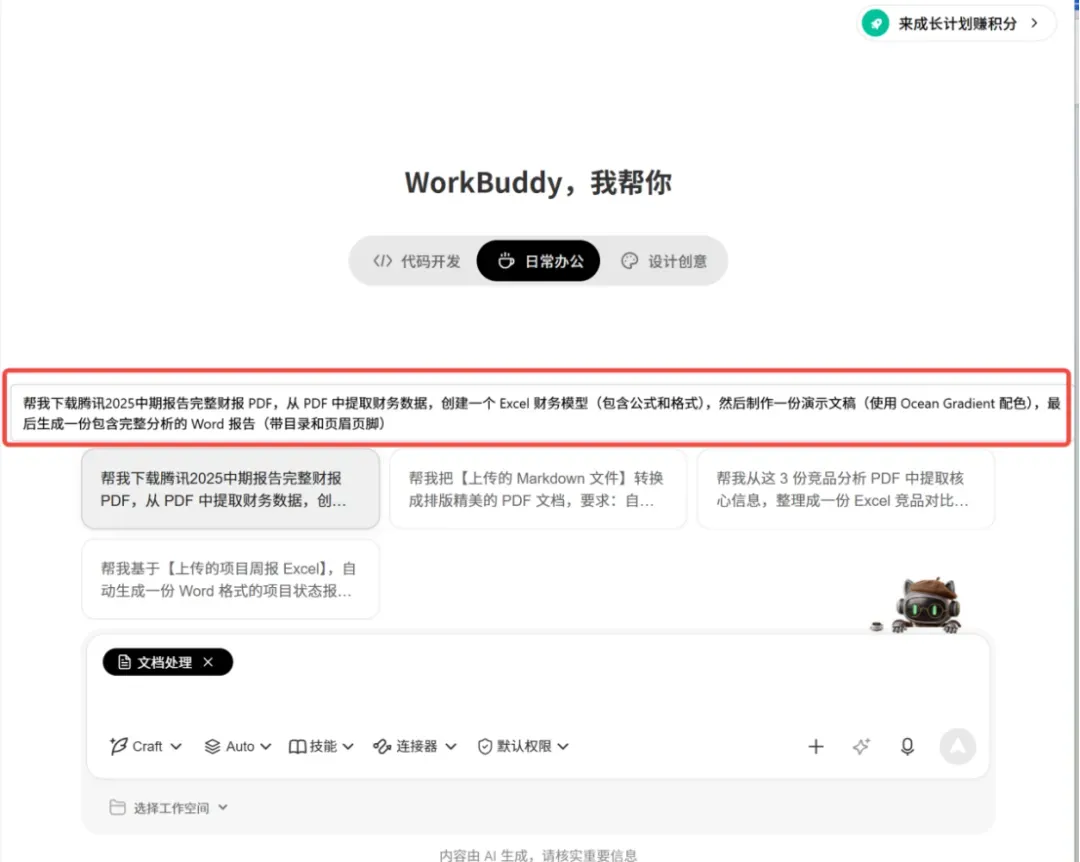The height and width of the screenshot is (862, 1080).
Task: Click the empty message input area
Action: 537,699
